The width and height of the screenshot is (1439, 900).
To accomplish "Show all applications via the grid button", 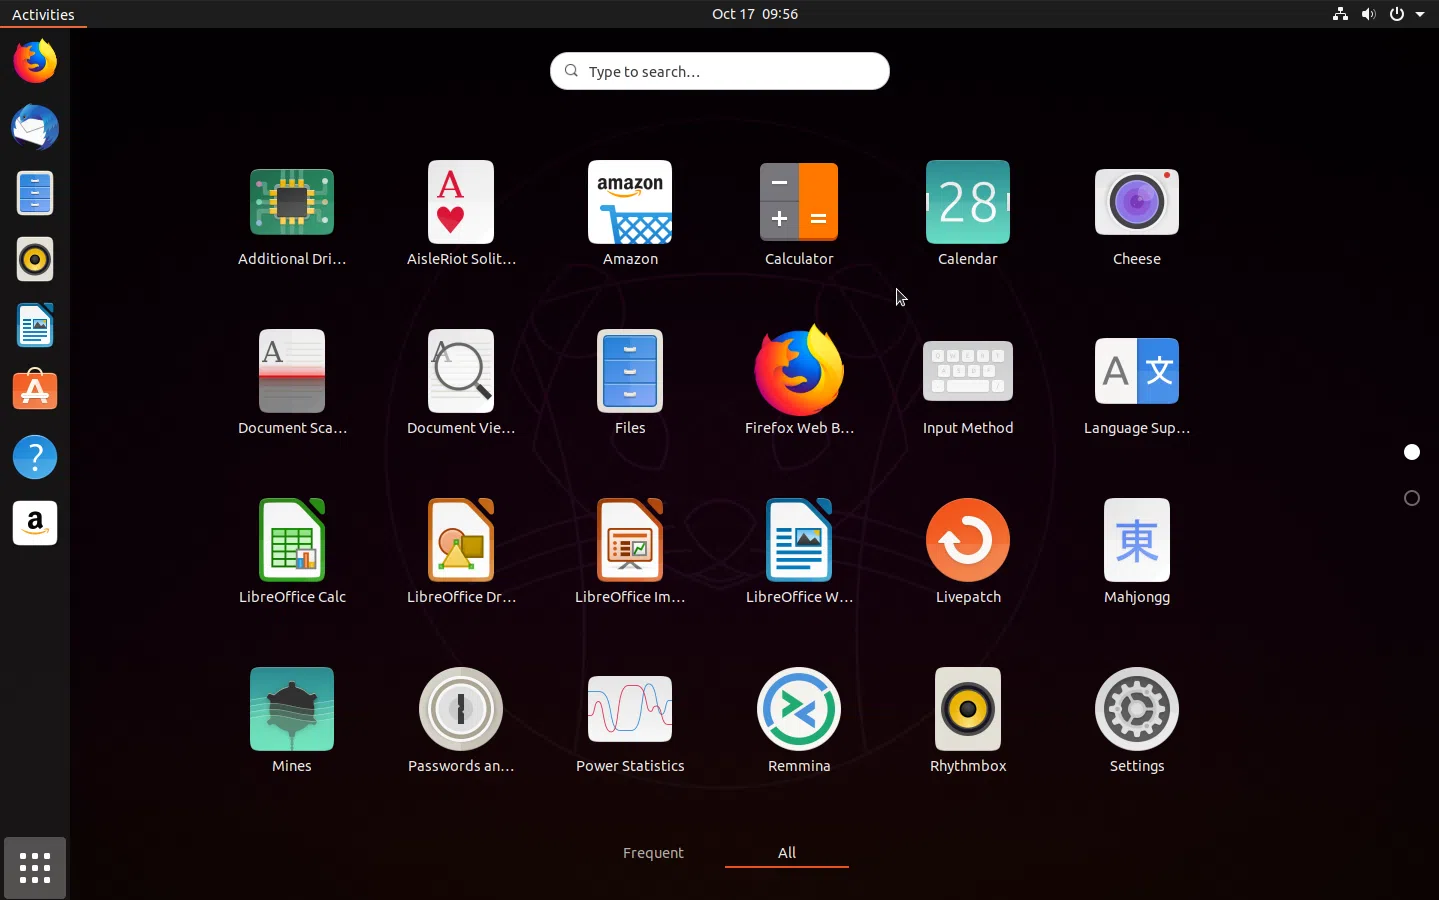I will click(34, 868).
